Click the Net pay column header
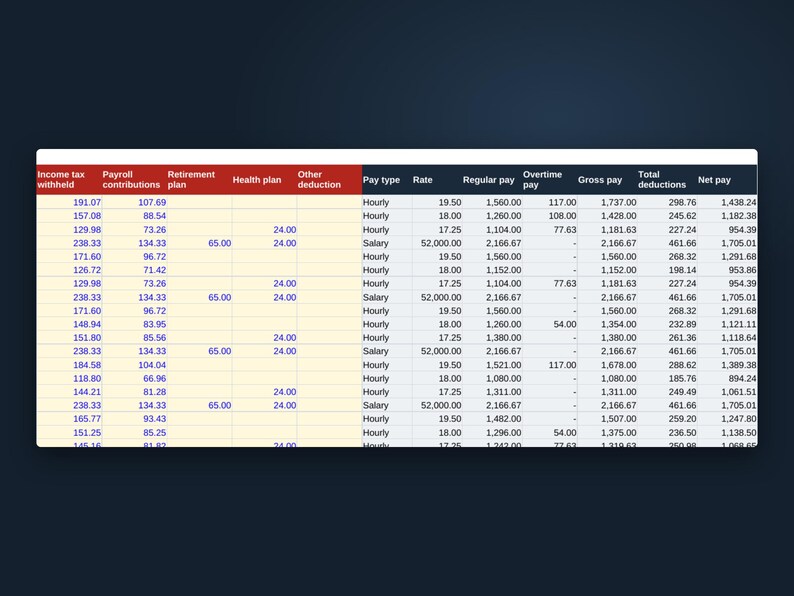Viewport: 794px width, 596px height. tap(727, 180)
